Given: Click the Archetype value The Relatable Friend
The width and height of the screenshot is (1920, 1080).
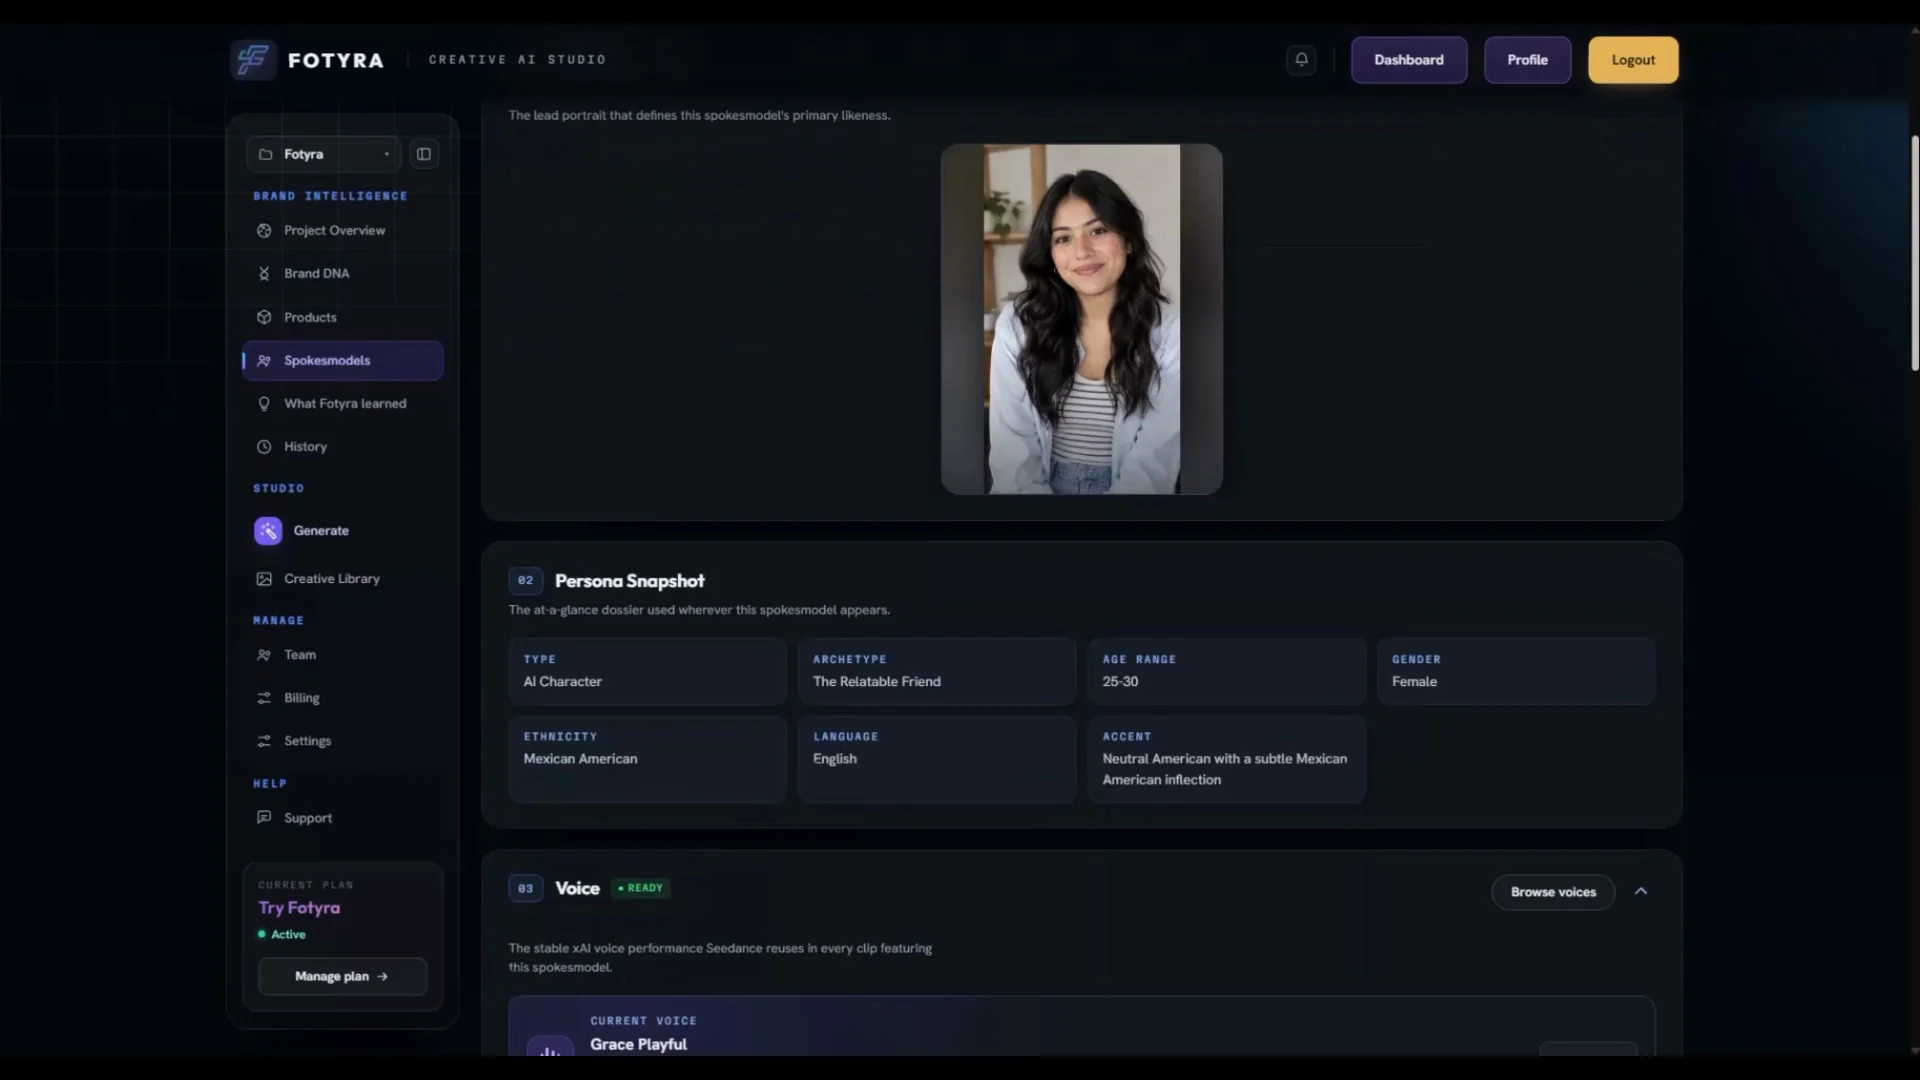Looking at the screenshot, I should [x=876, y=682].
